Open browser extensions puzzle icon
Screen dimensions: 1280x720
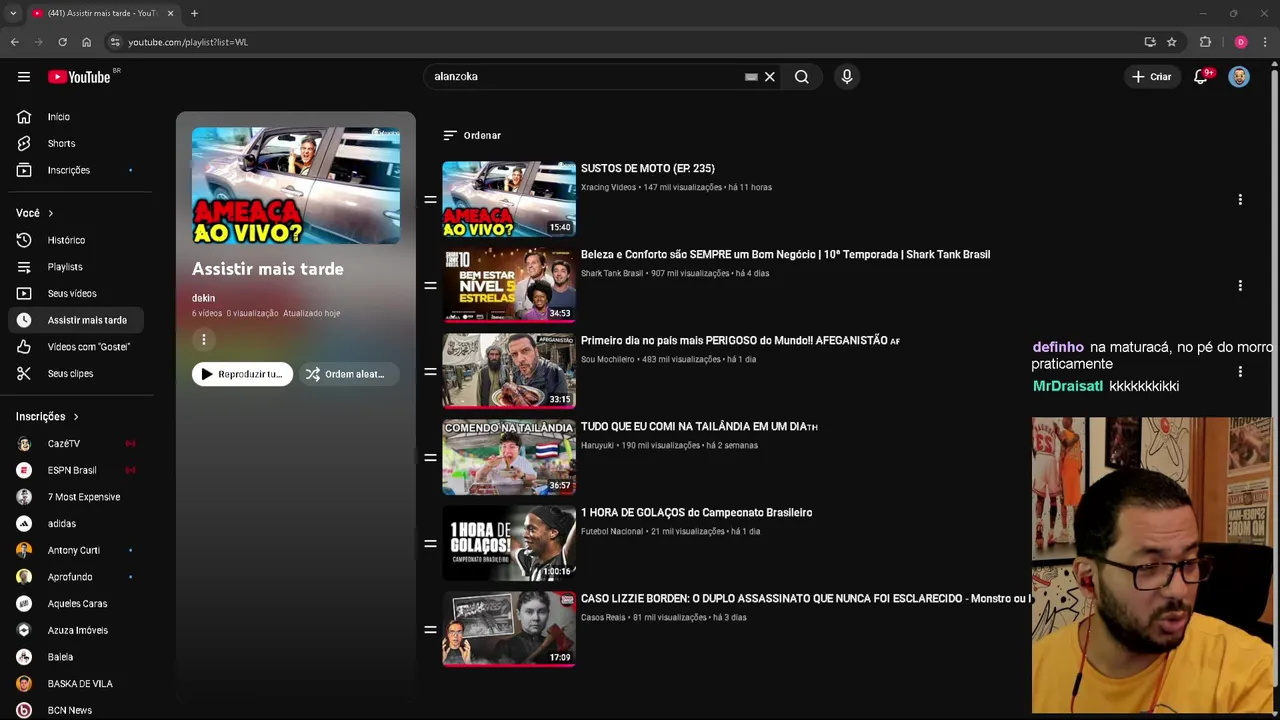[x=1205, y=42]
